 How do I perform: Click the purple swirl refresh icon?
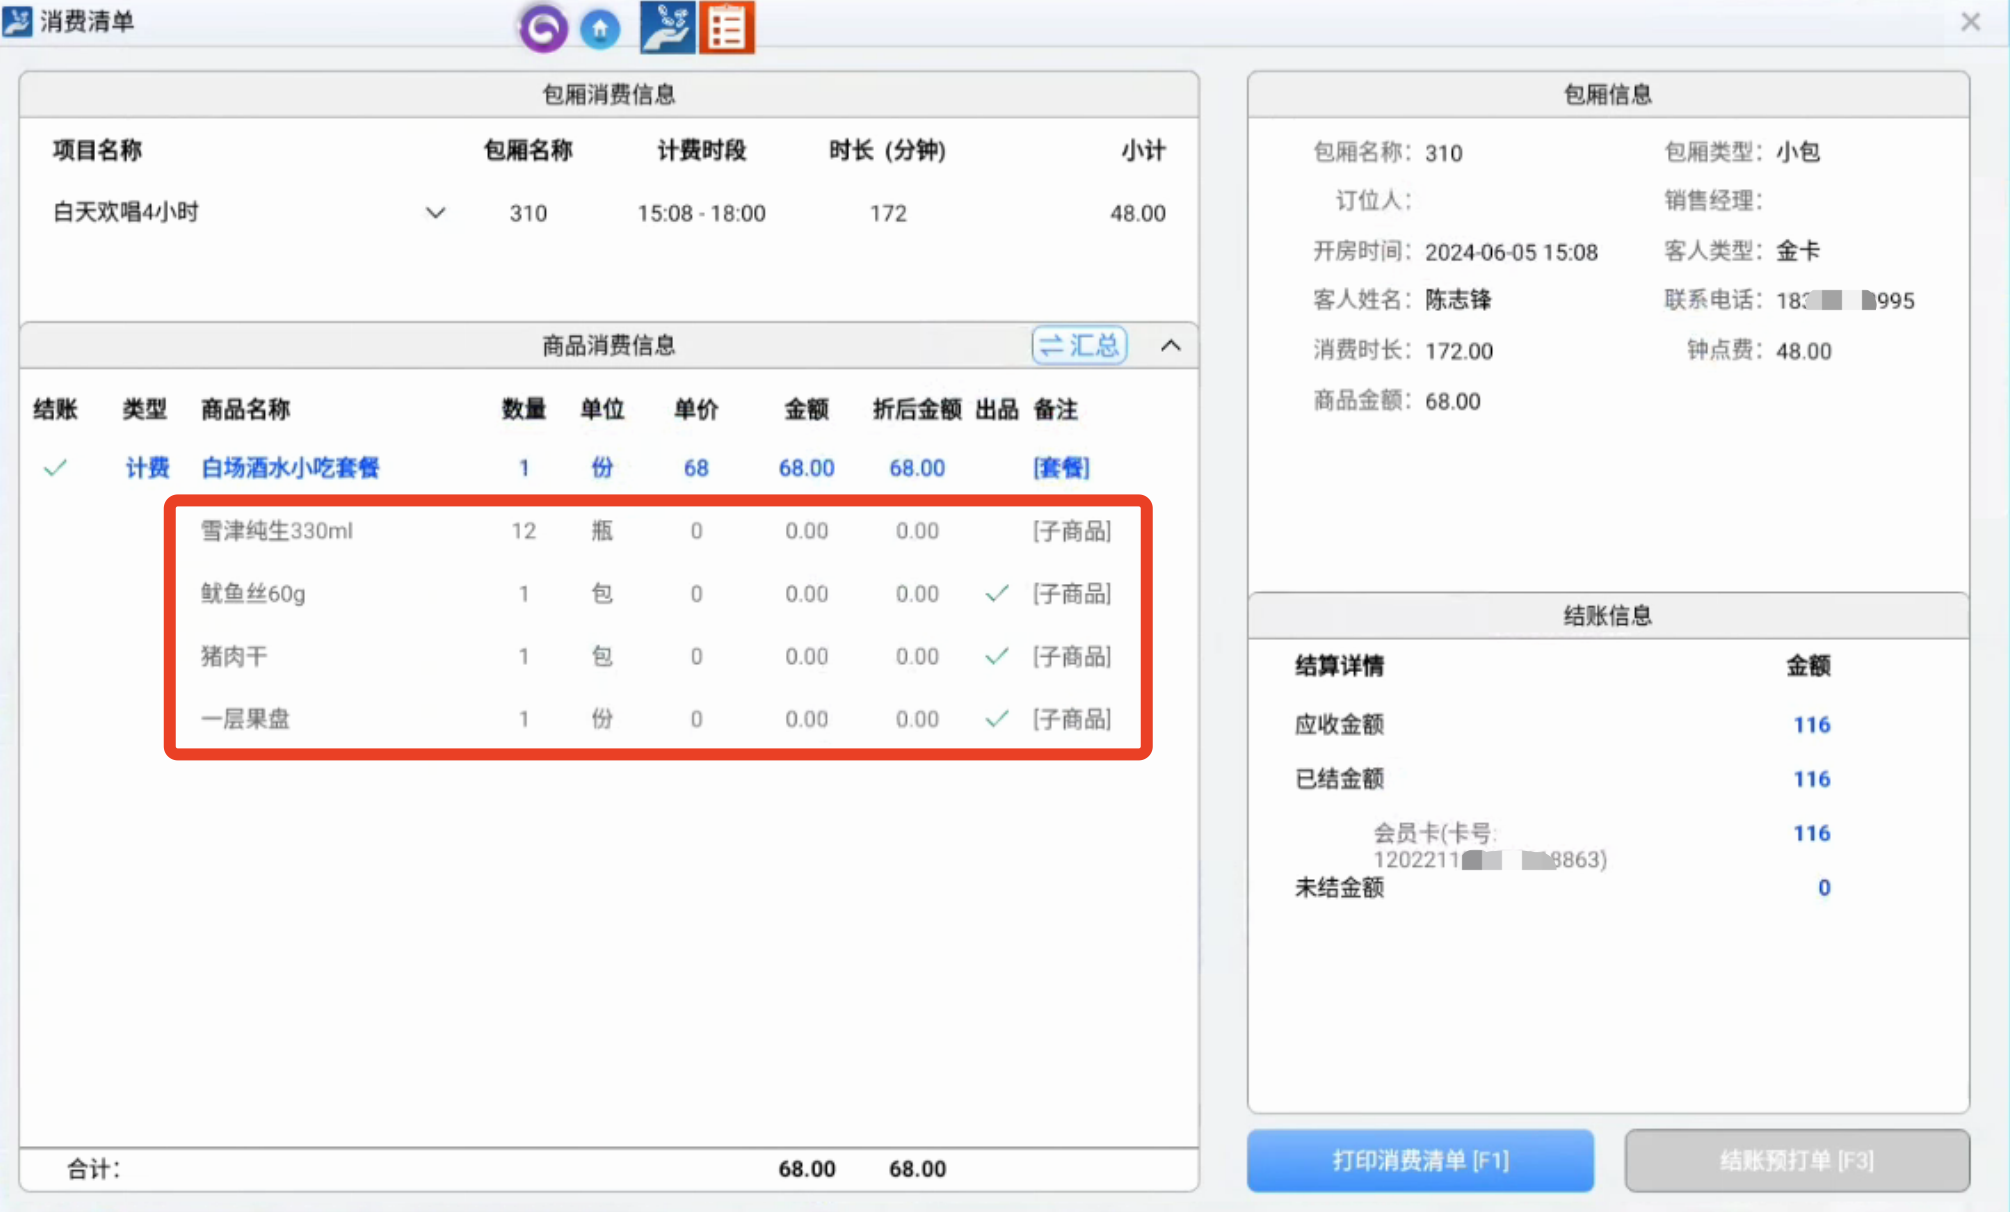(543, 28)
